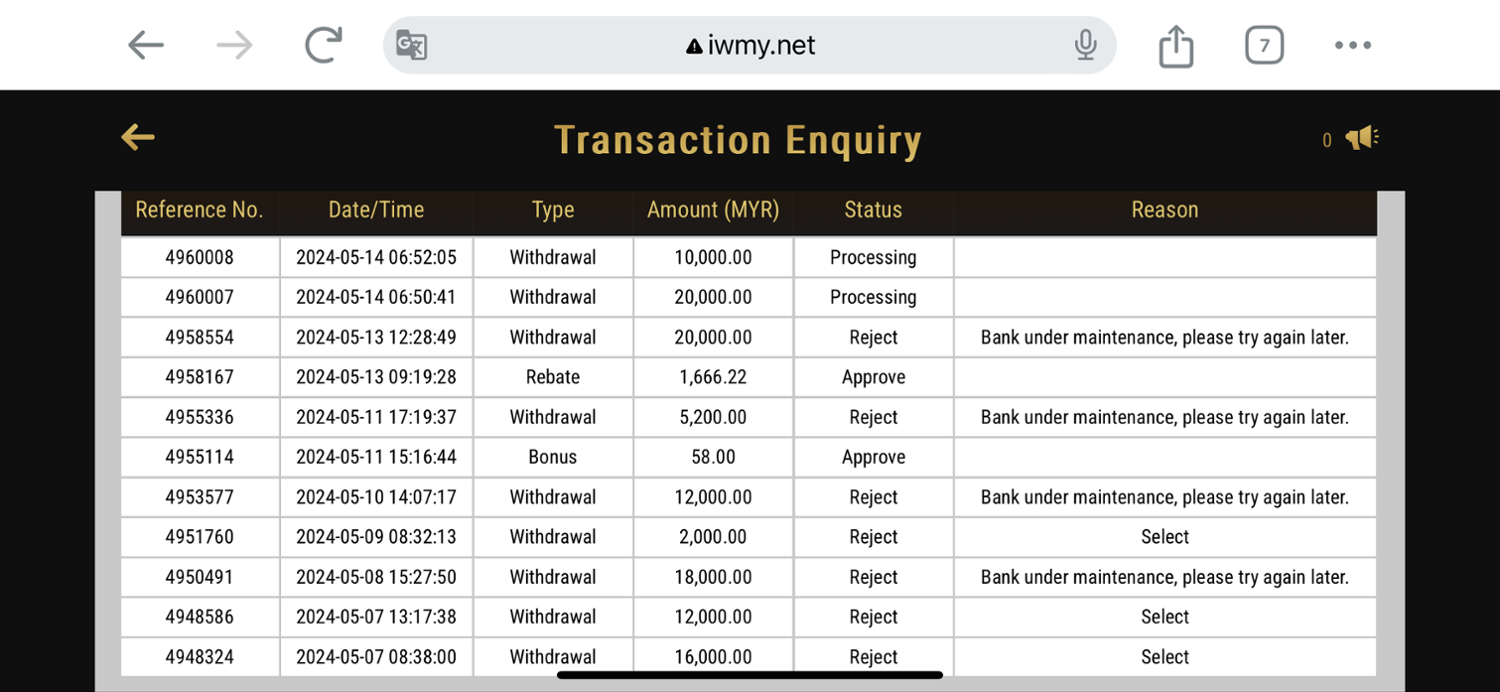Viewport: 1500px width, 692px height.
Task: Open the tab switcher showing 7 tabs
Action: [x=1264, y=45]
